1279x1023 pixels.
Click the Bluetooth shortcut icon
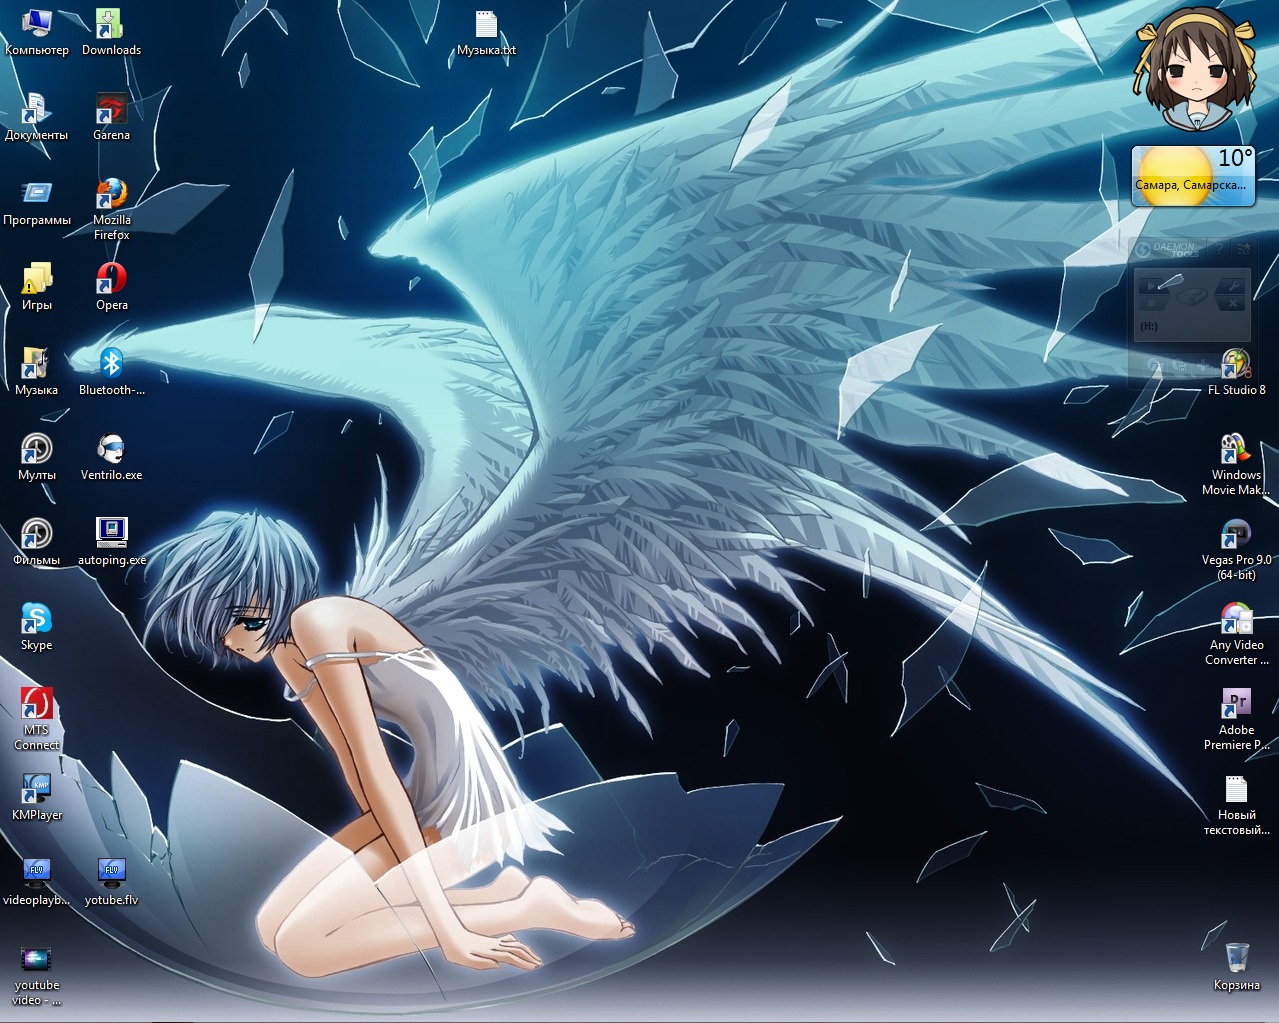pos(111,365)
